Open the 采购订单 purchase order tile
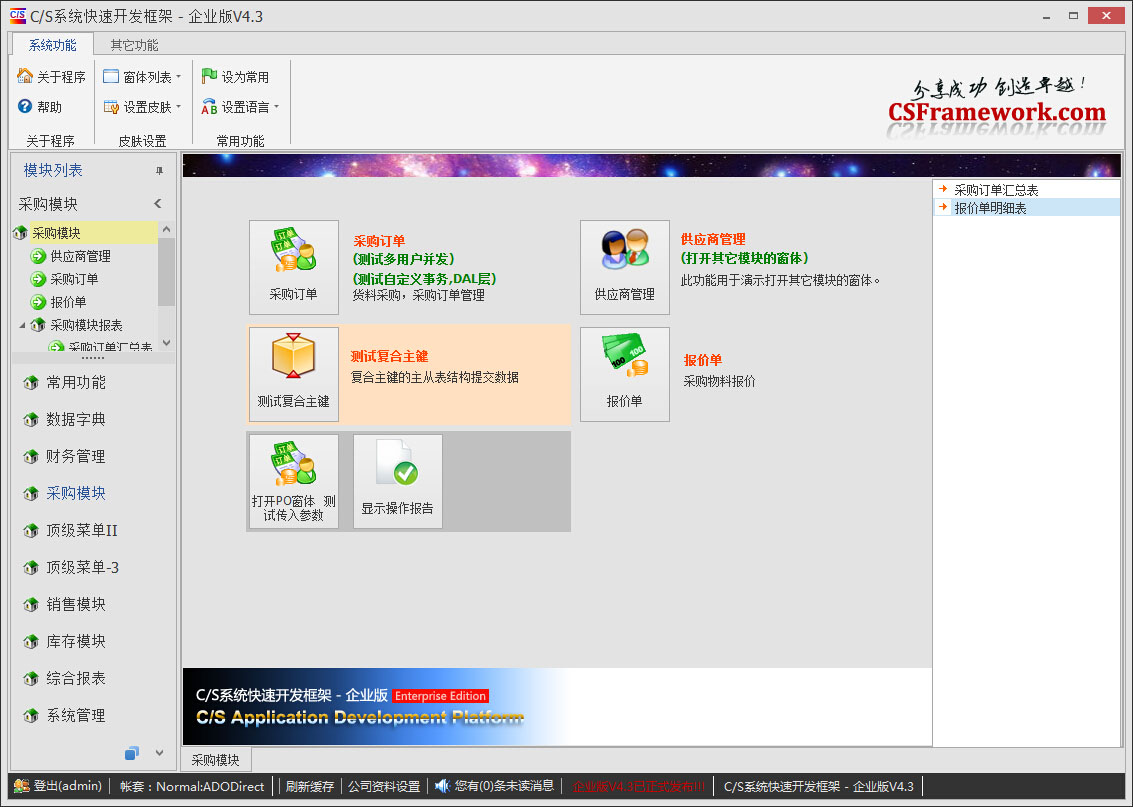Screen dimensions: 1133x807 point(293,266)
